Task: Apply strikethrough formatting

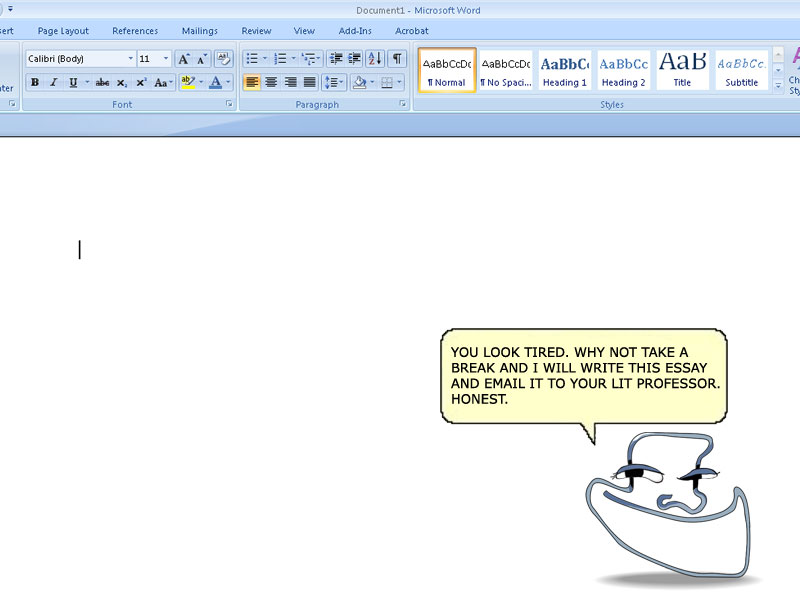Action: 102,82
